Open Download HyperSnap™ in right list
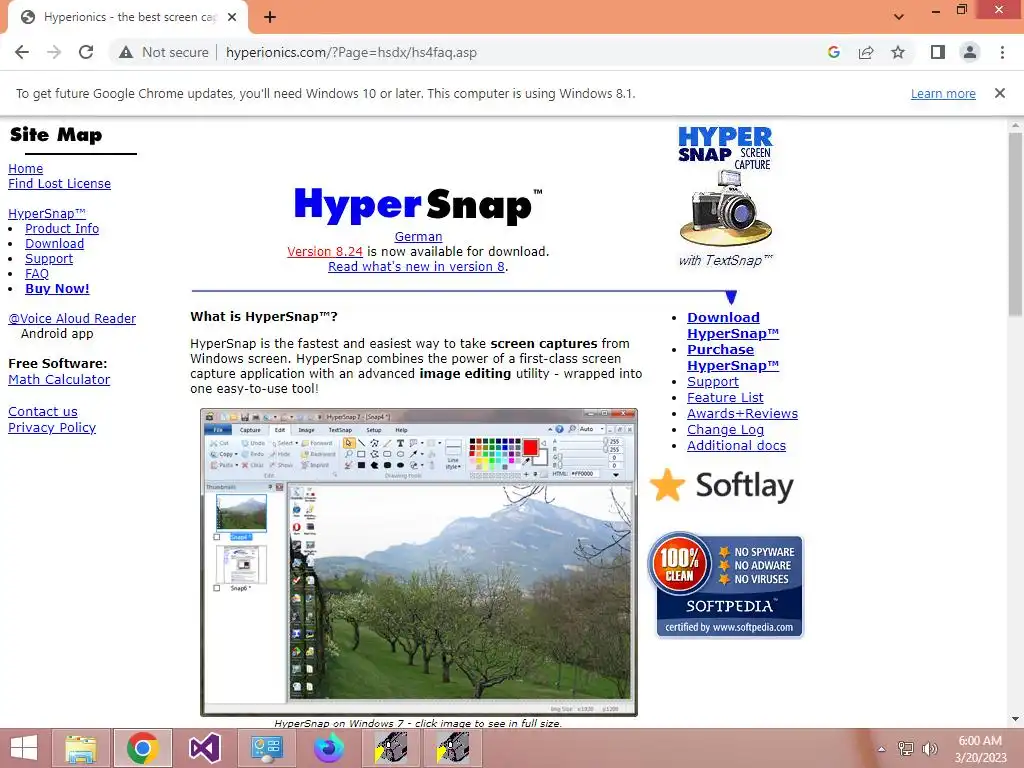 733,325
